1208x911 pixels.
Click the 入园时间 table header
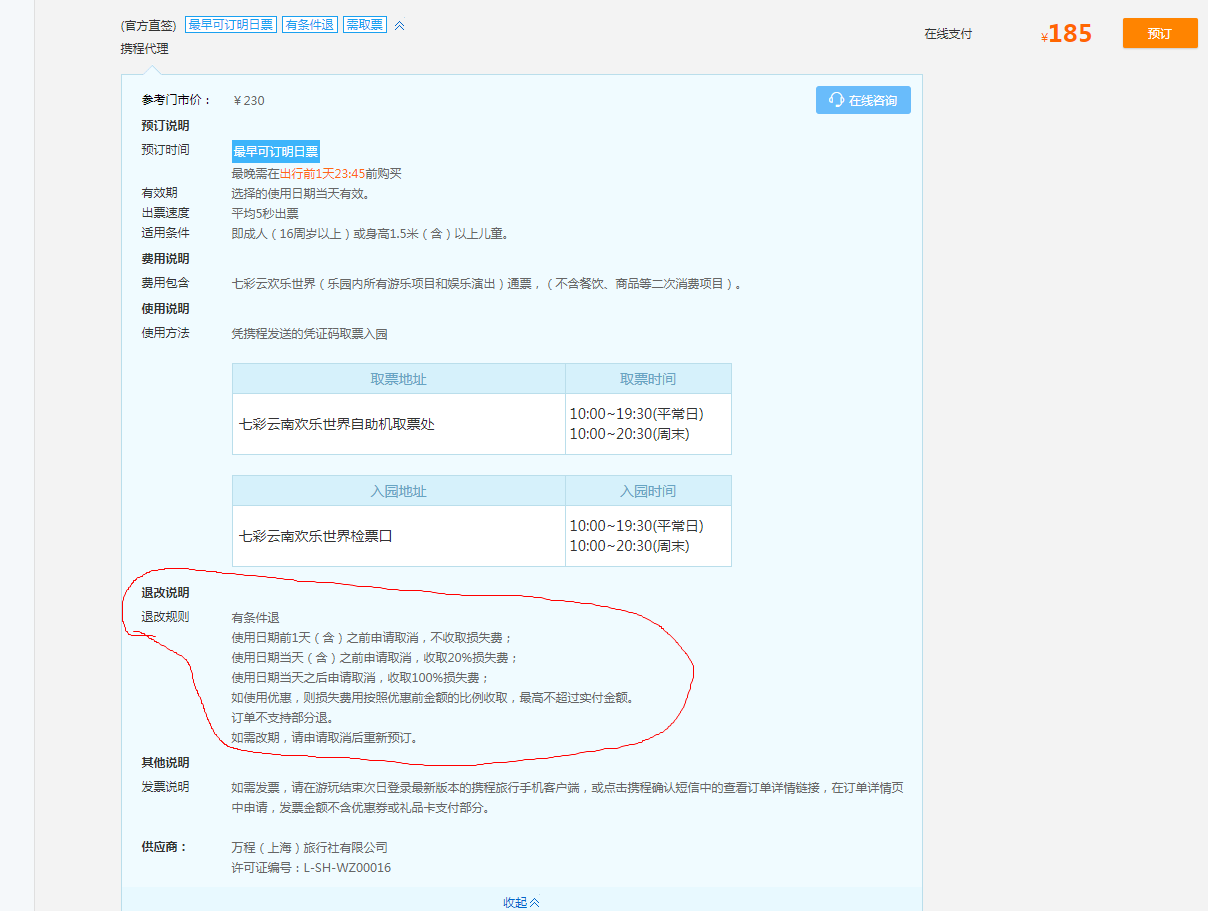(x=648, y=491)
